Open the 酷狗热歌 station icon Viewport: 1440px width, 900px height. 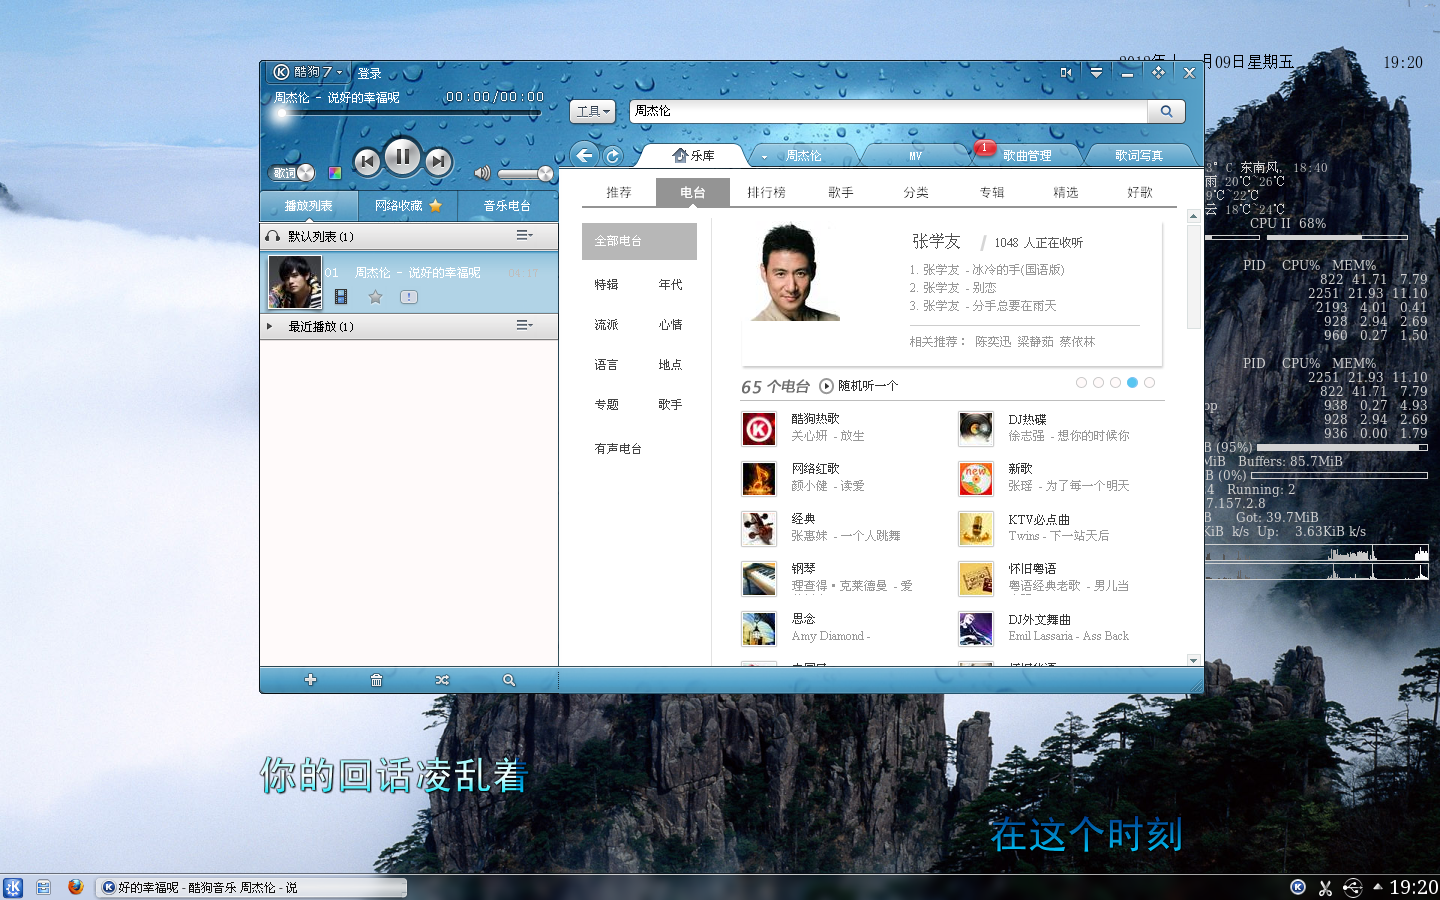pyautogui.click(x=759, y=429)
